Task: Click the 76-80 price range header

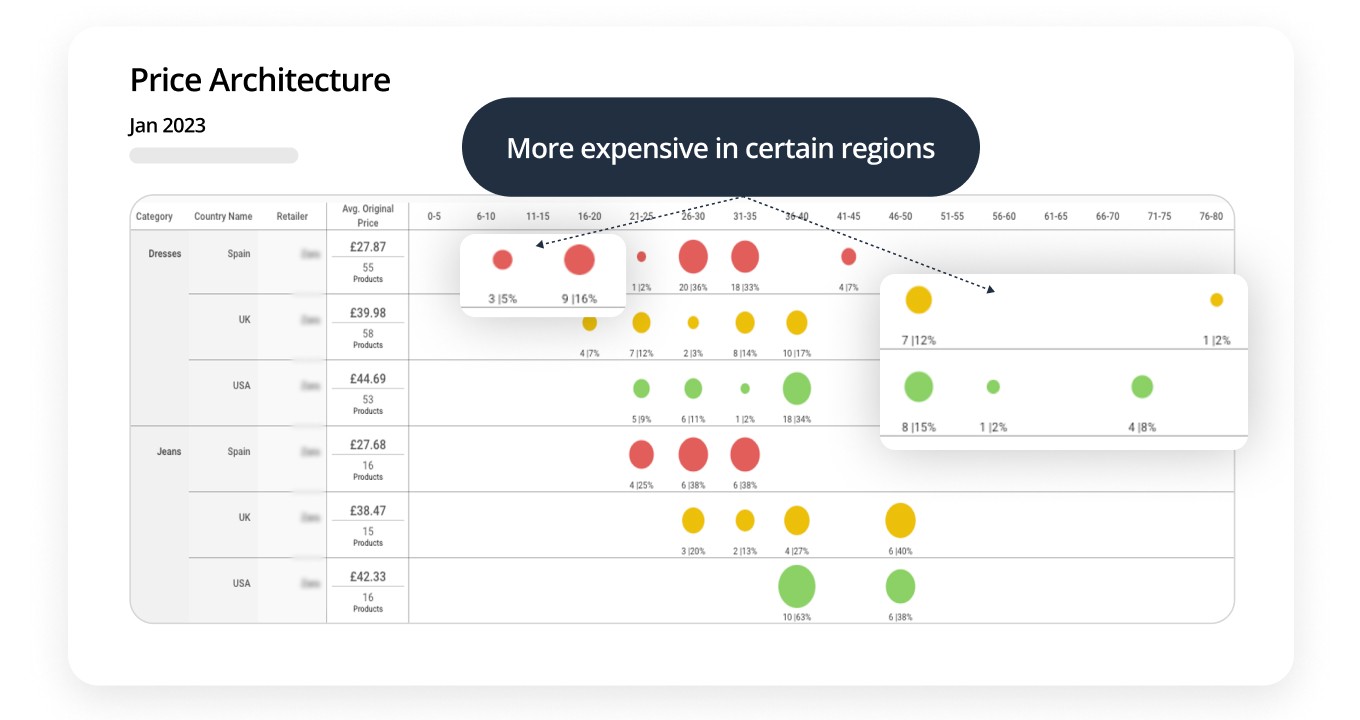Action: (x=1211, y=216)
